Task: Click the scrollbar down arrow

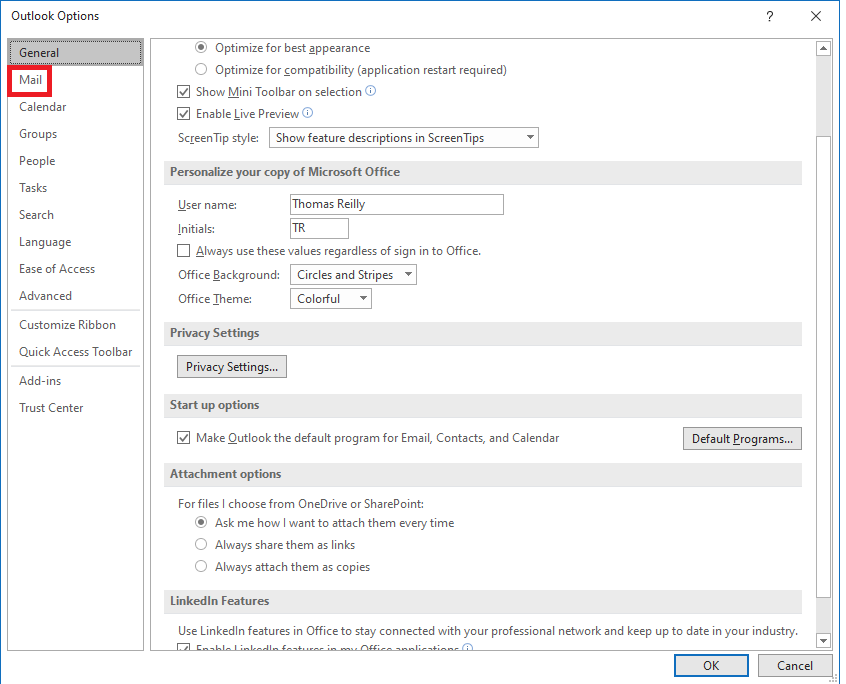Action: click(x=823, y=641)
